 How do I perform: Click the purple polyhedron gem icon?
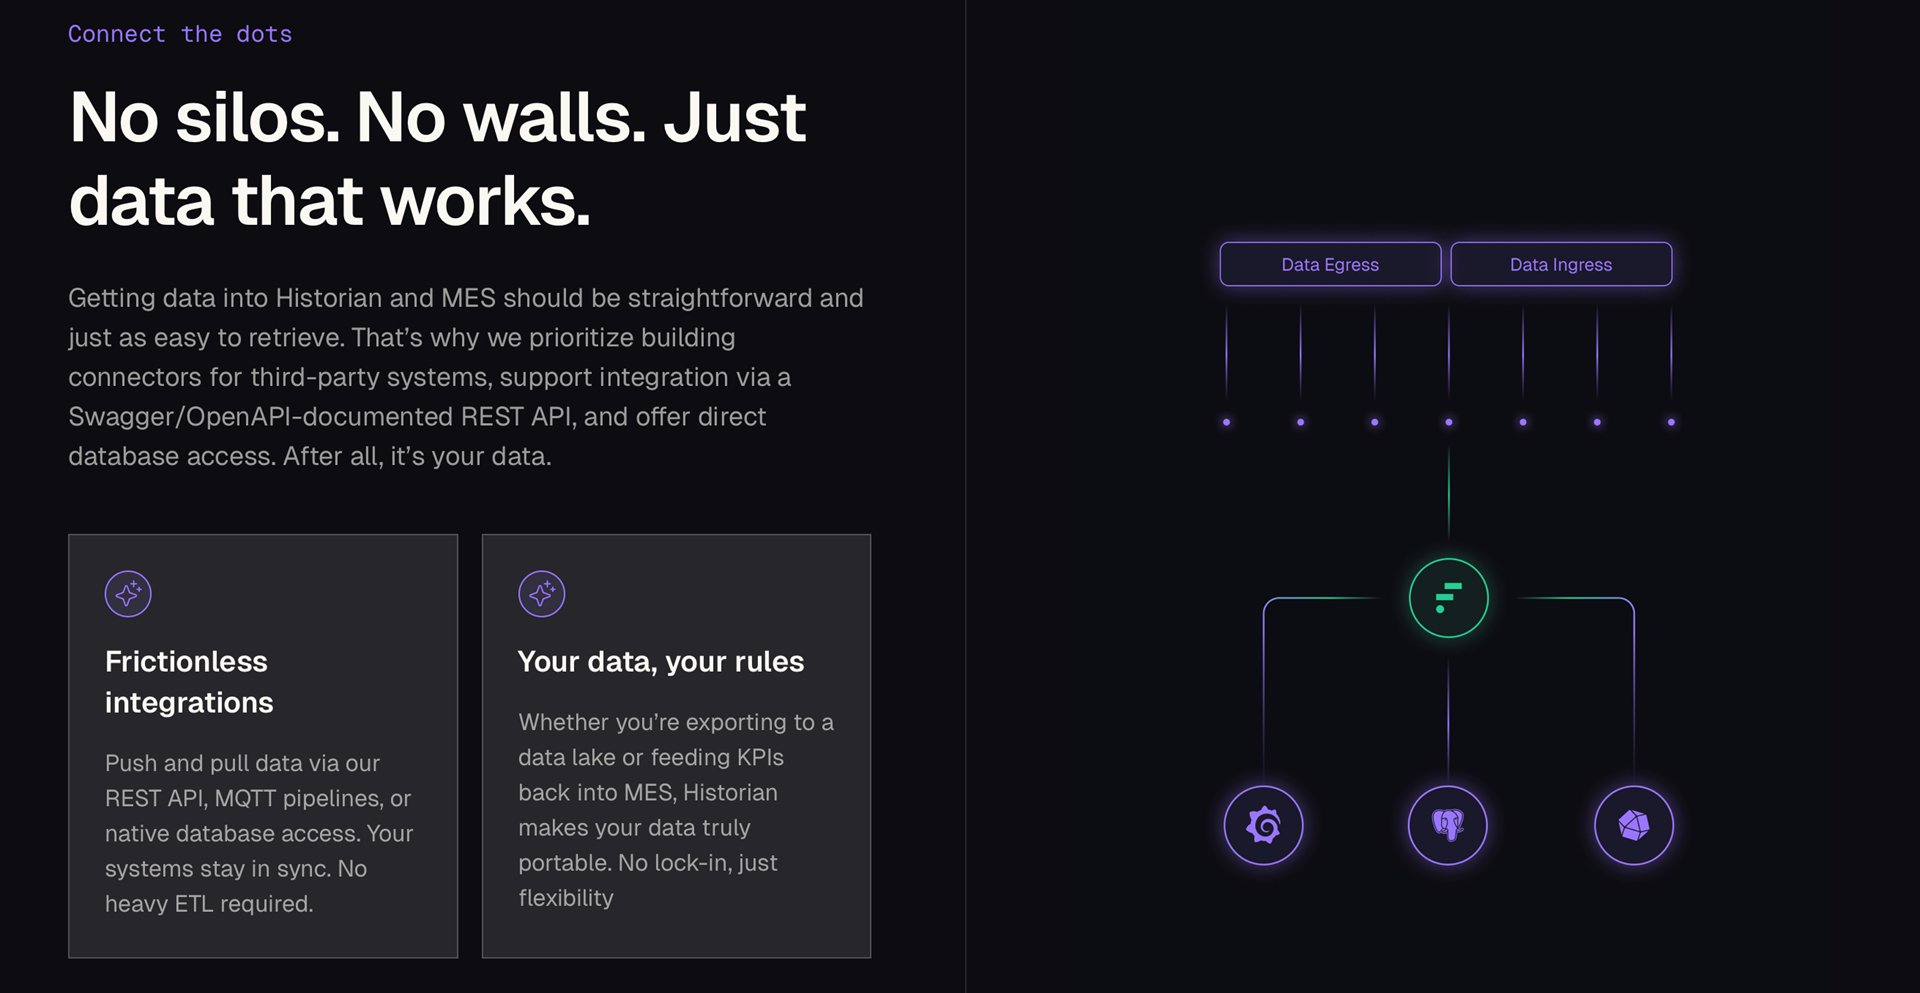[x=1633, y=825]
